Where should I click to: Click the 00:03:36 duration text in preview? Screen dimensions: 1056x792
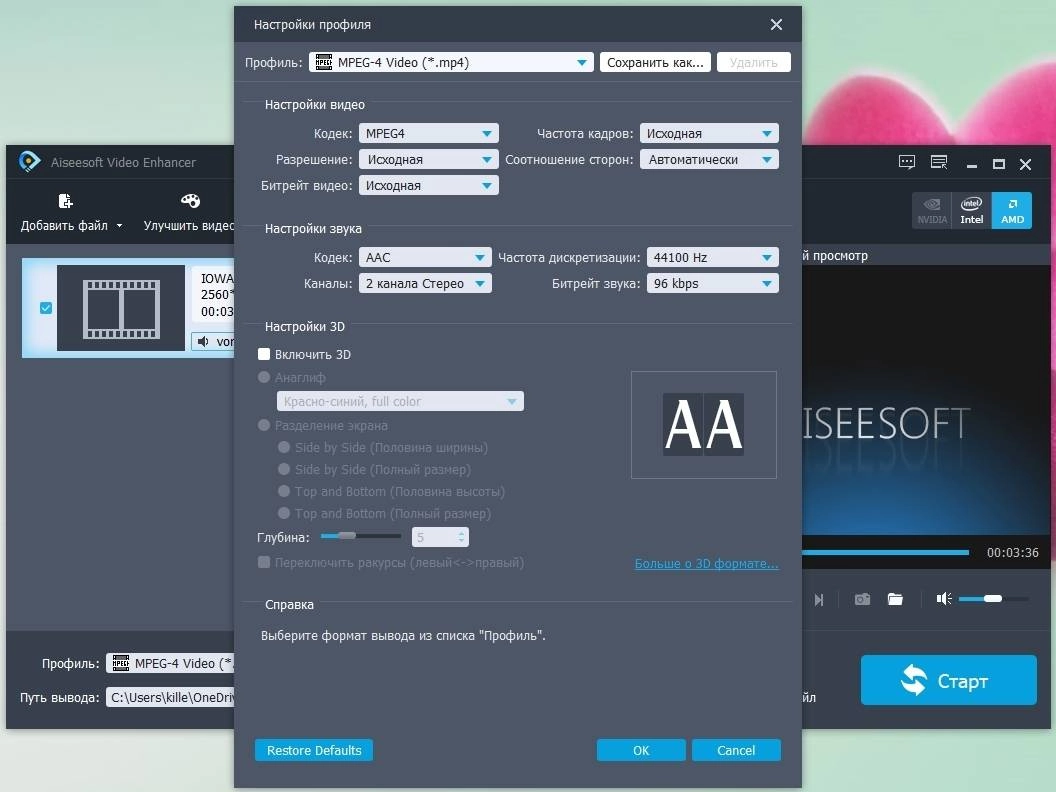coord(1012,553)
